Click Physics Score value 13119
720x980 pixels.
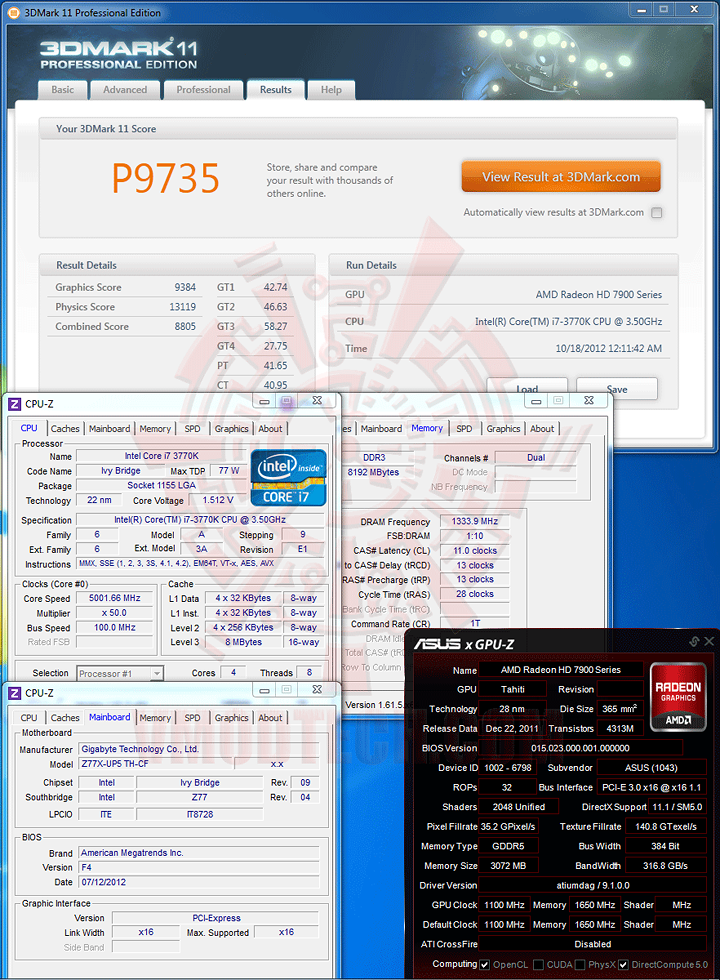[x=182, y=307]
